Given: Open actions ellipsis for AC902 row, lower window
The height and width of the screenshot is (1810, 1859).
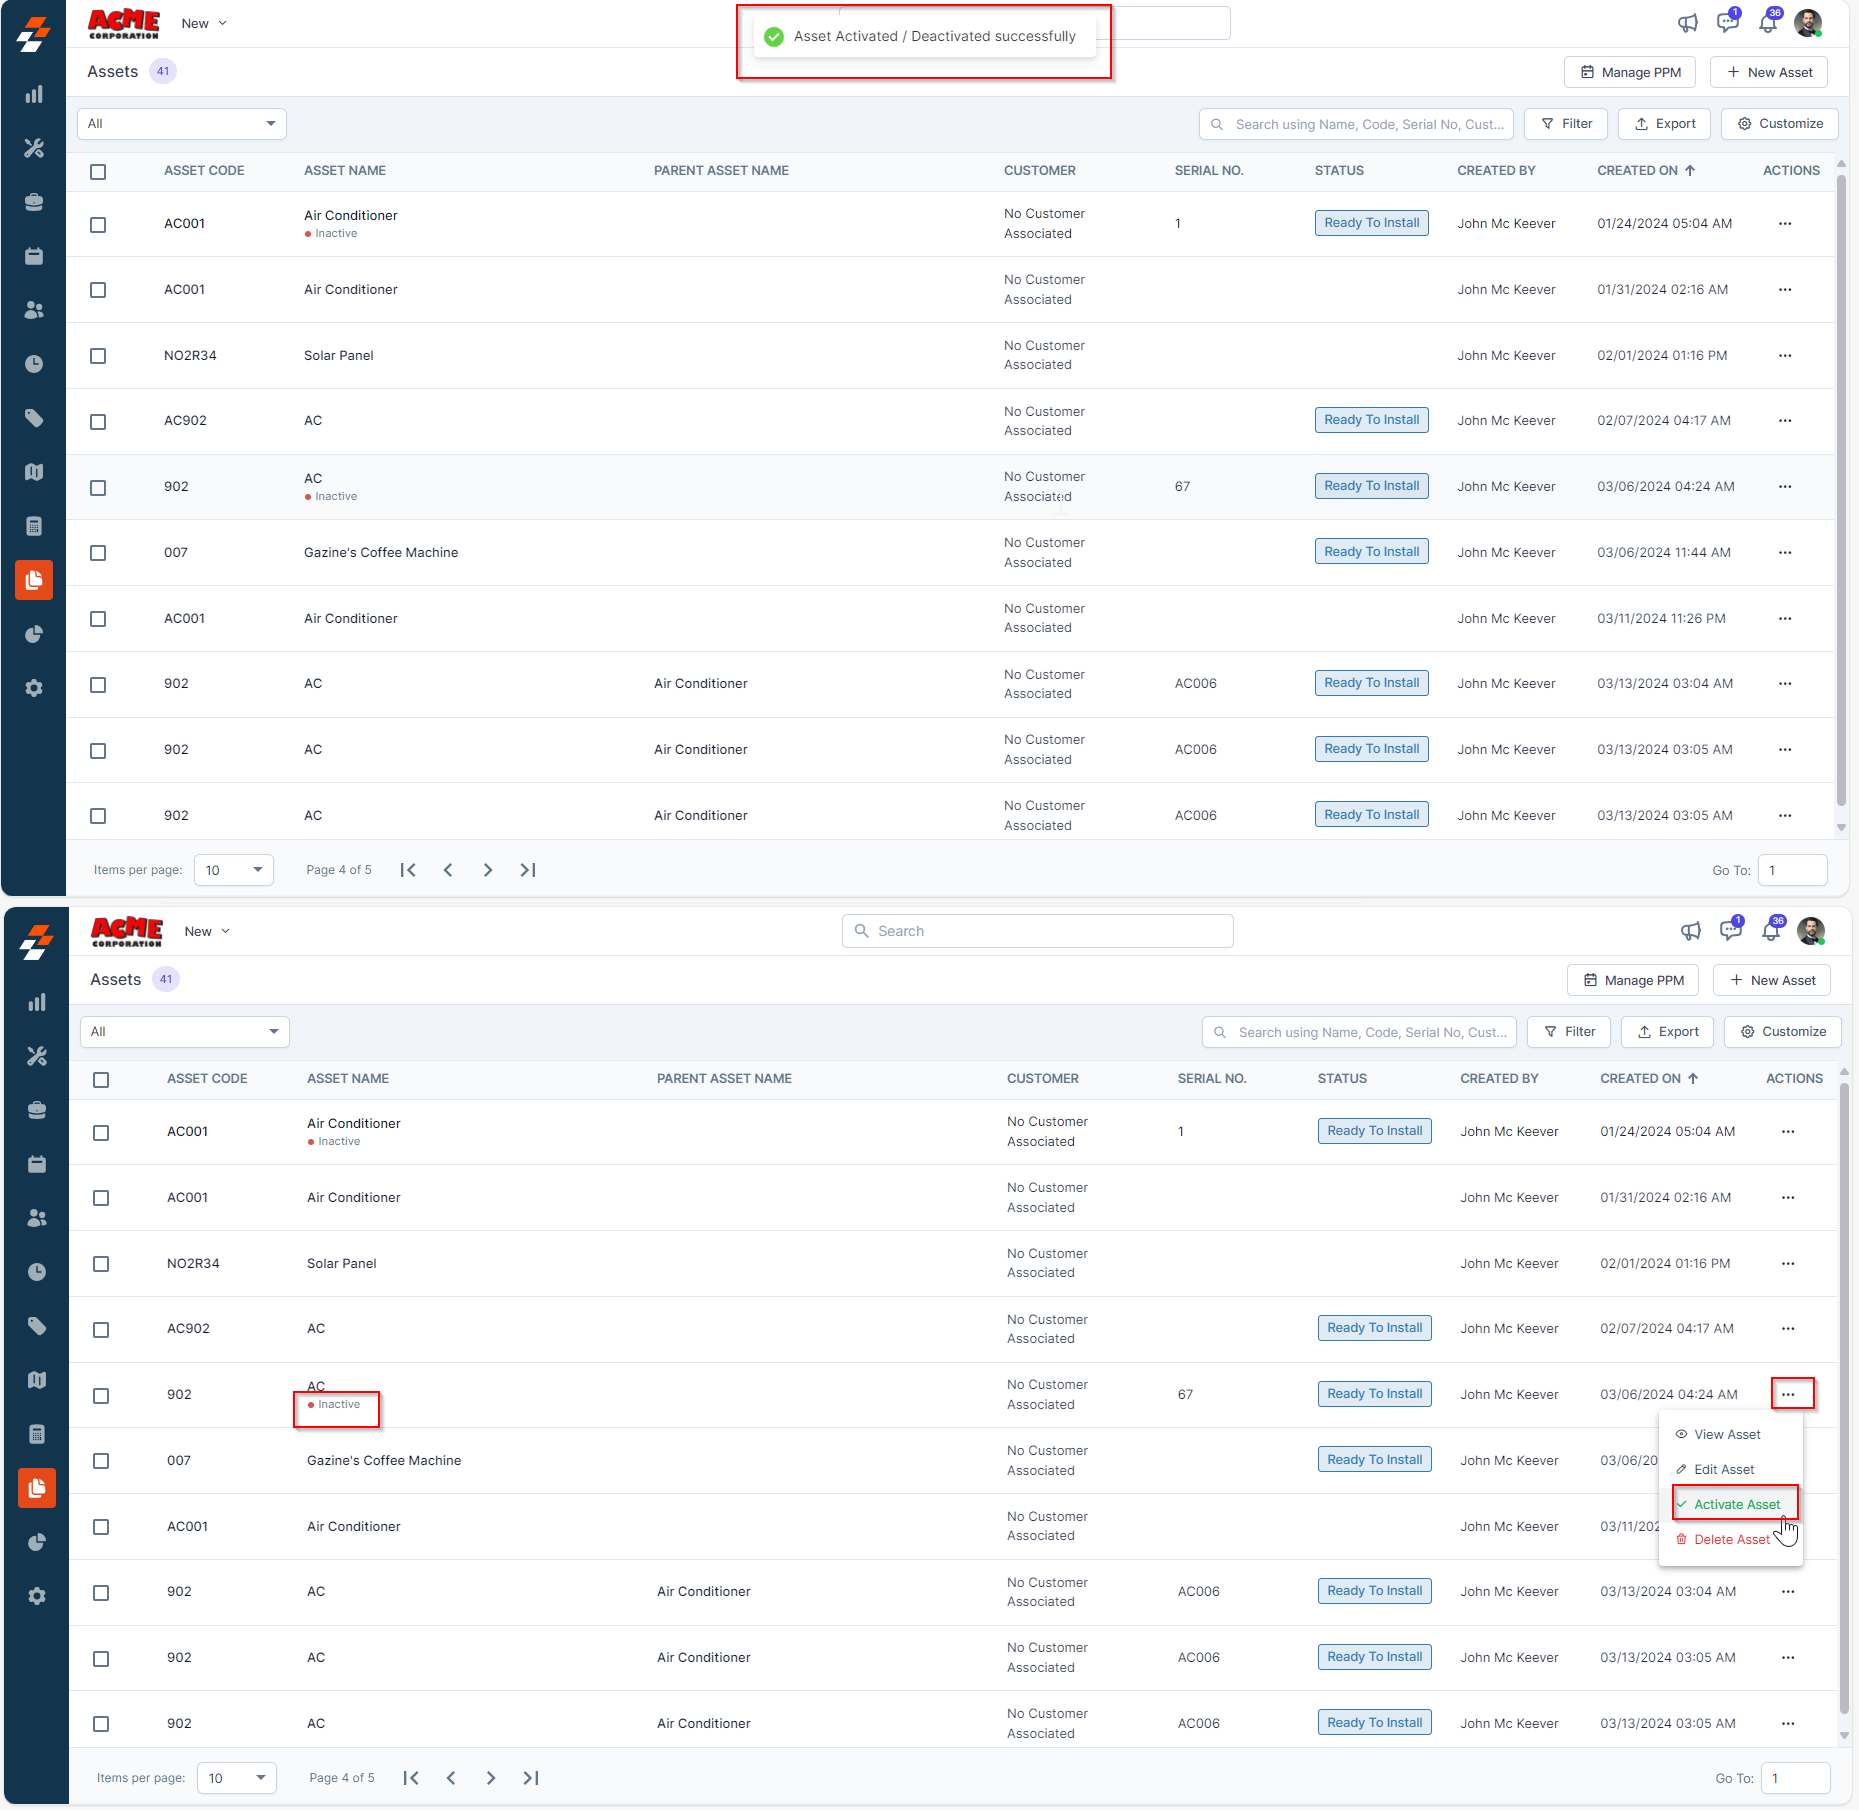Looking at the screenshot, I should pyautogui.click(x=1788, y=1329).
